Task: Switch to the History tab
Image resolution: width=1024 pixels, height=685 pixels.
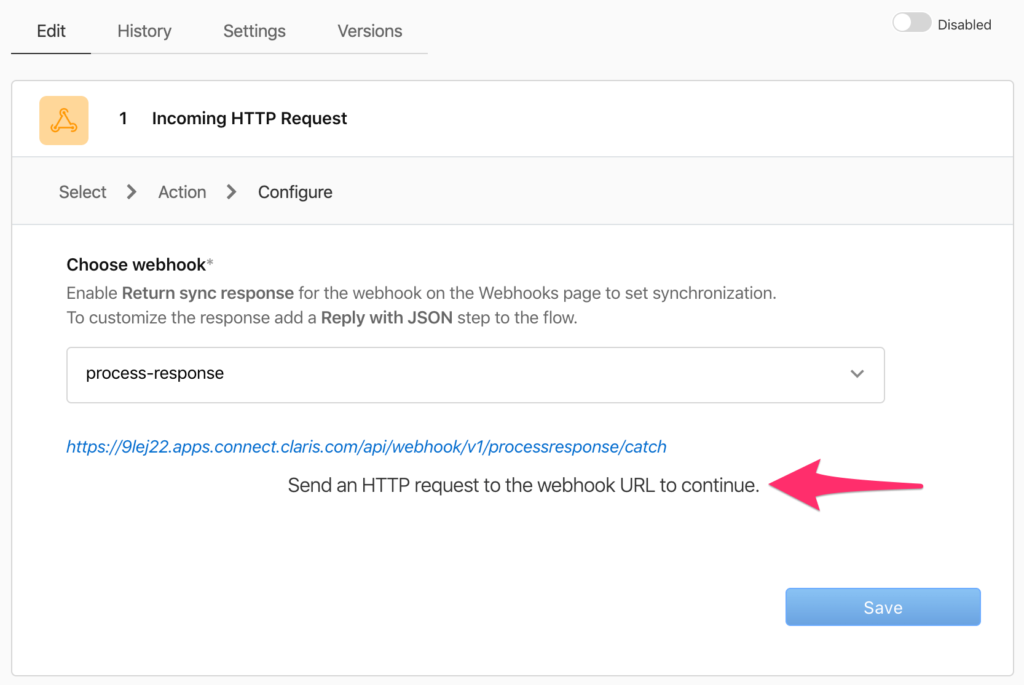Action: 143,31
